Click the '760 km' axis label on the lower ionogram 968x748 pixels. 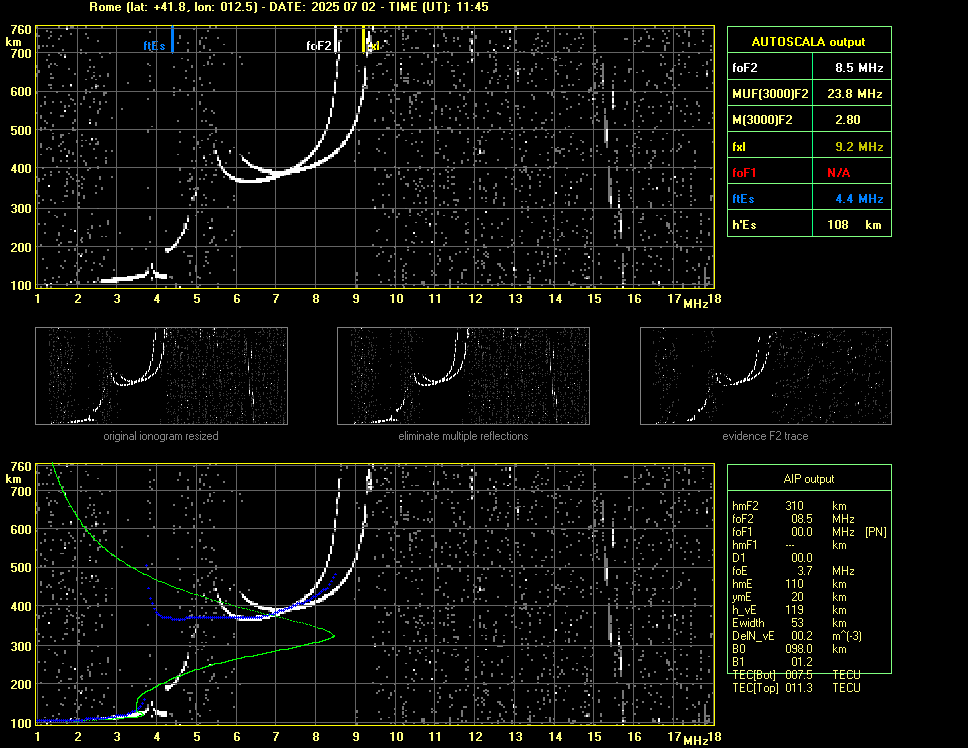(x=19, y=472)
